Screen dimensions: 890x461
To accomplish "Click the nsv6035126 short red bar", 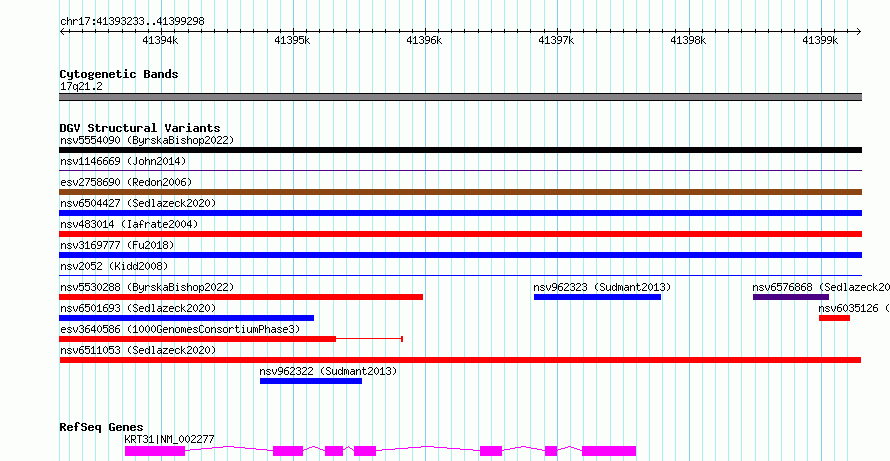I will pyautogui.click(x=834, y=318).
